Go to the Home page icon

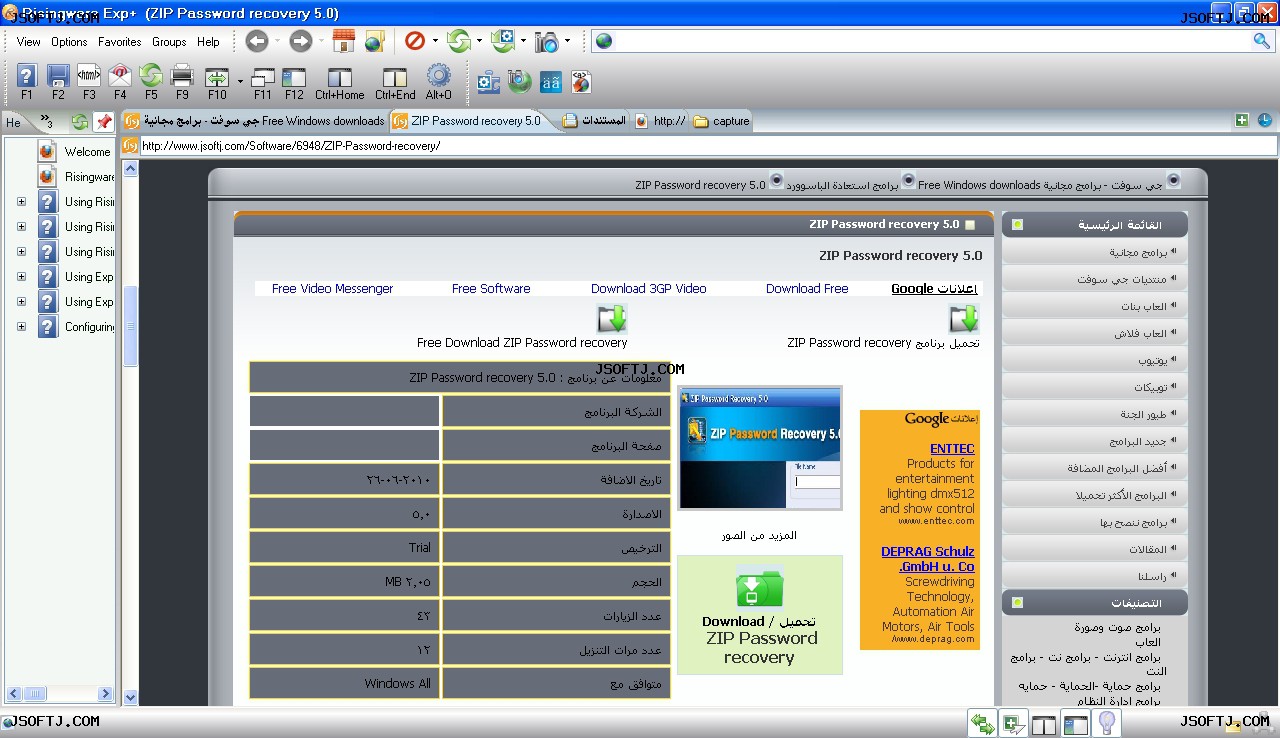(x=344, y=41)
